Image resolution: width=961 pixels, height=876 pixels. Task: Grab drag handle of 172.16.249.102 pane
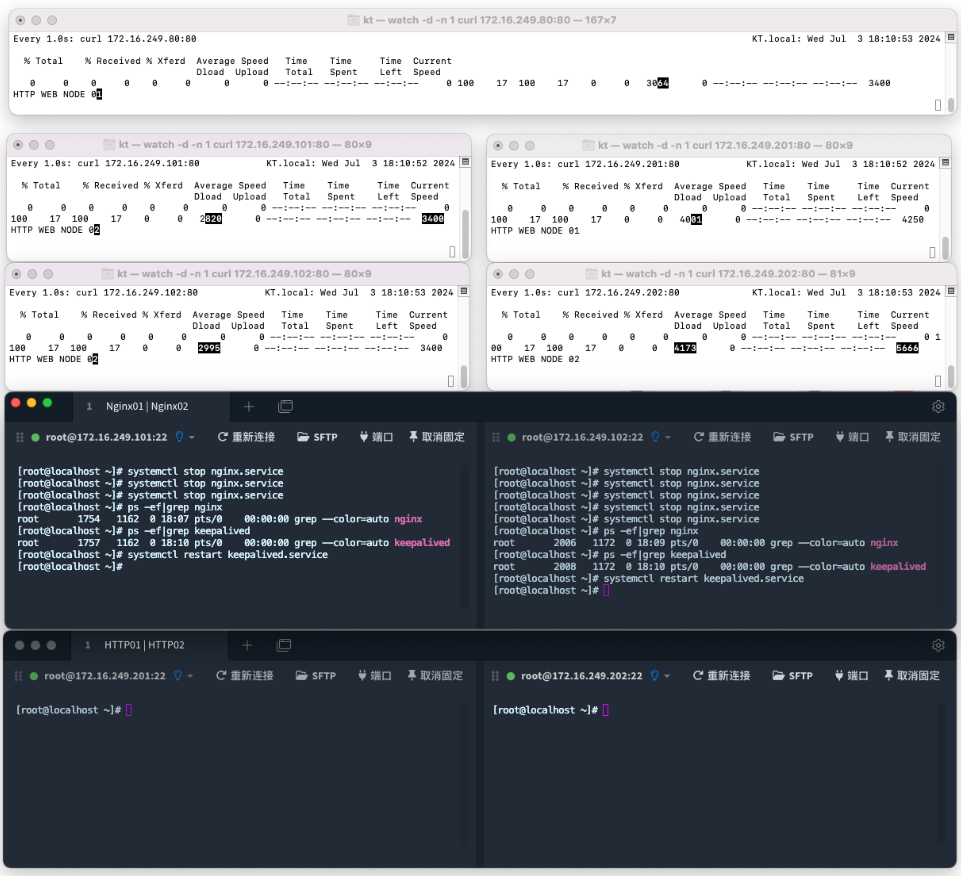496,437
